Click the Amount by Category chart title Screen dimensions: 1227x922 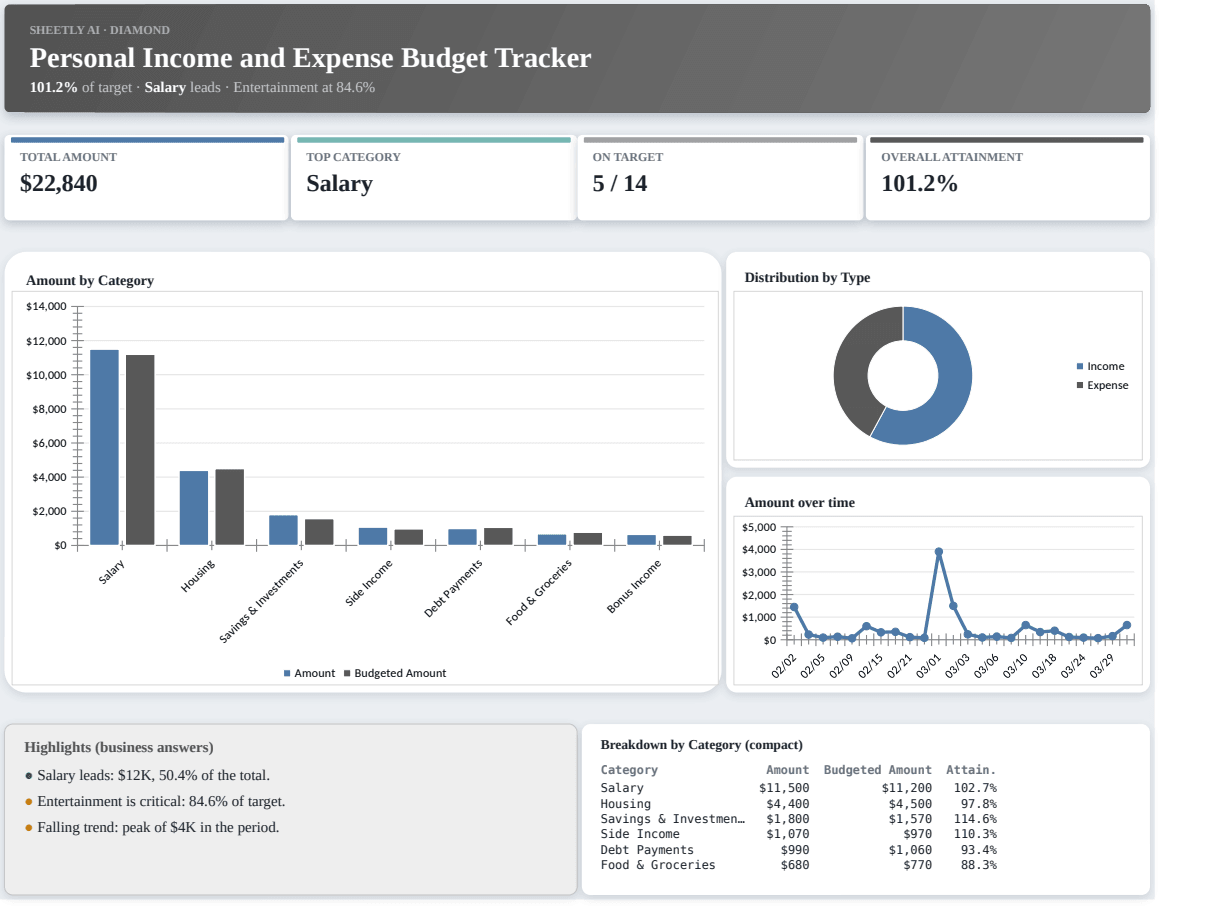pos(90,281)
